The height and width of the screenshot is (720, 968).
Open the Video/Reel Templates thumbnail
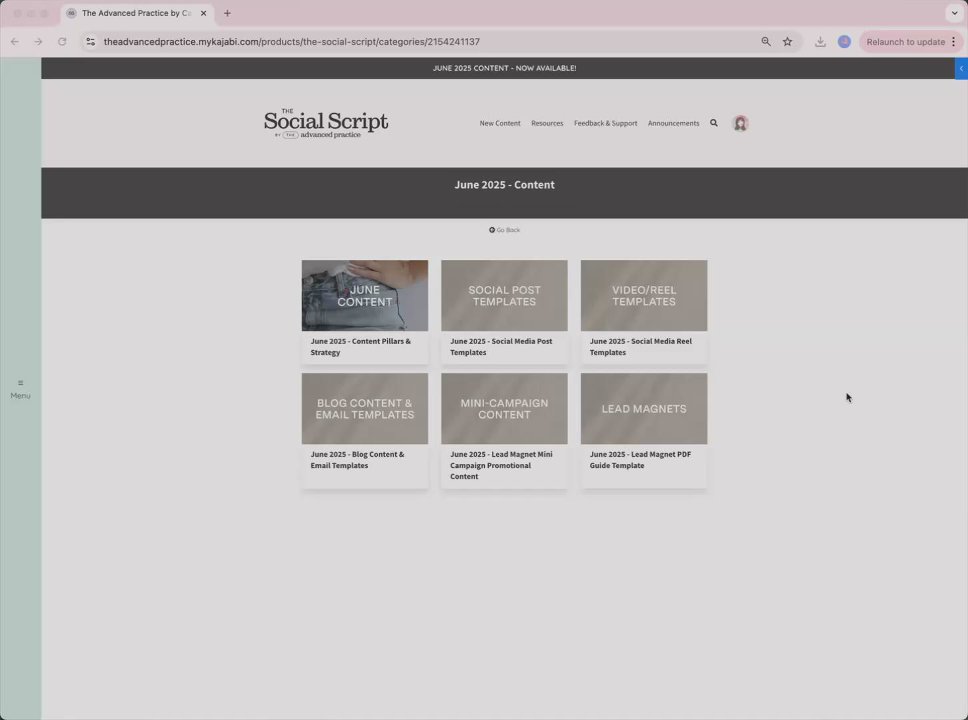click(x=644, y=295)
